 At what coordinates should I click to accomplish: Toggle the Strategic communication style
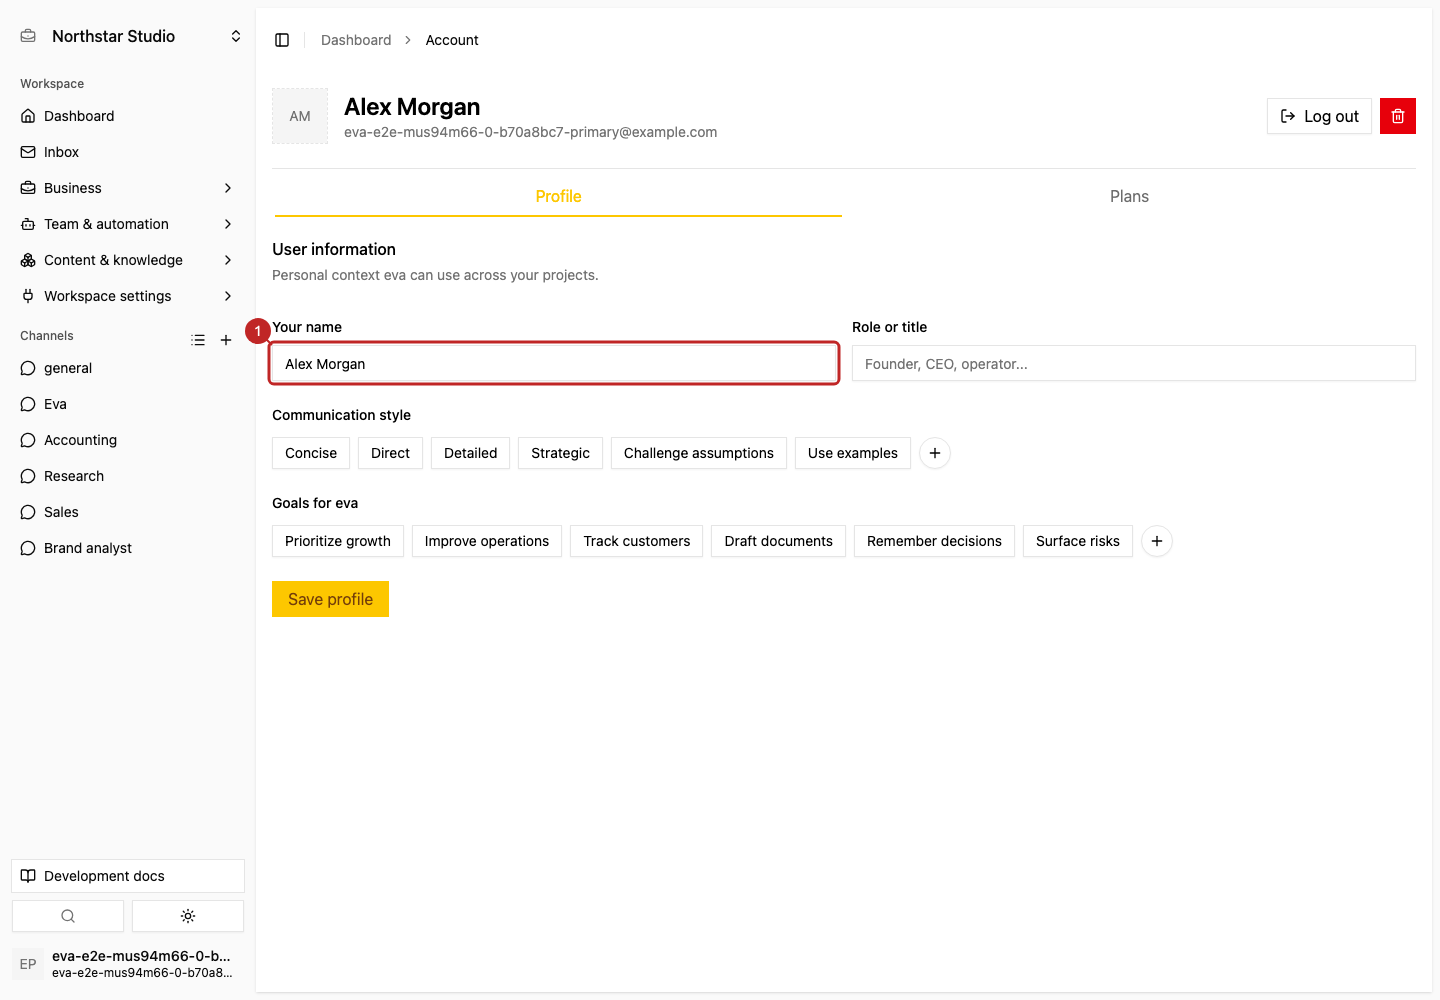tap(561, 453)
